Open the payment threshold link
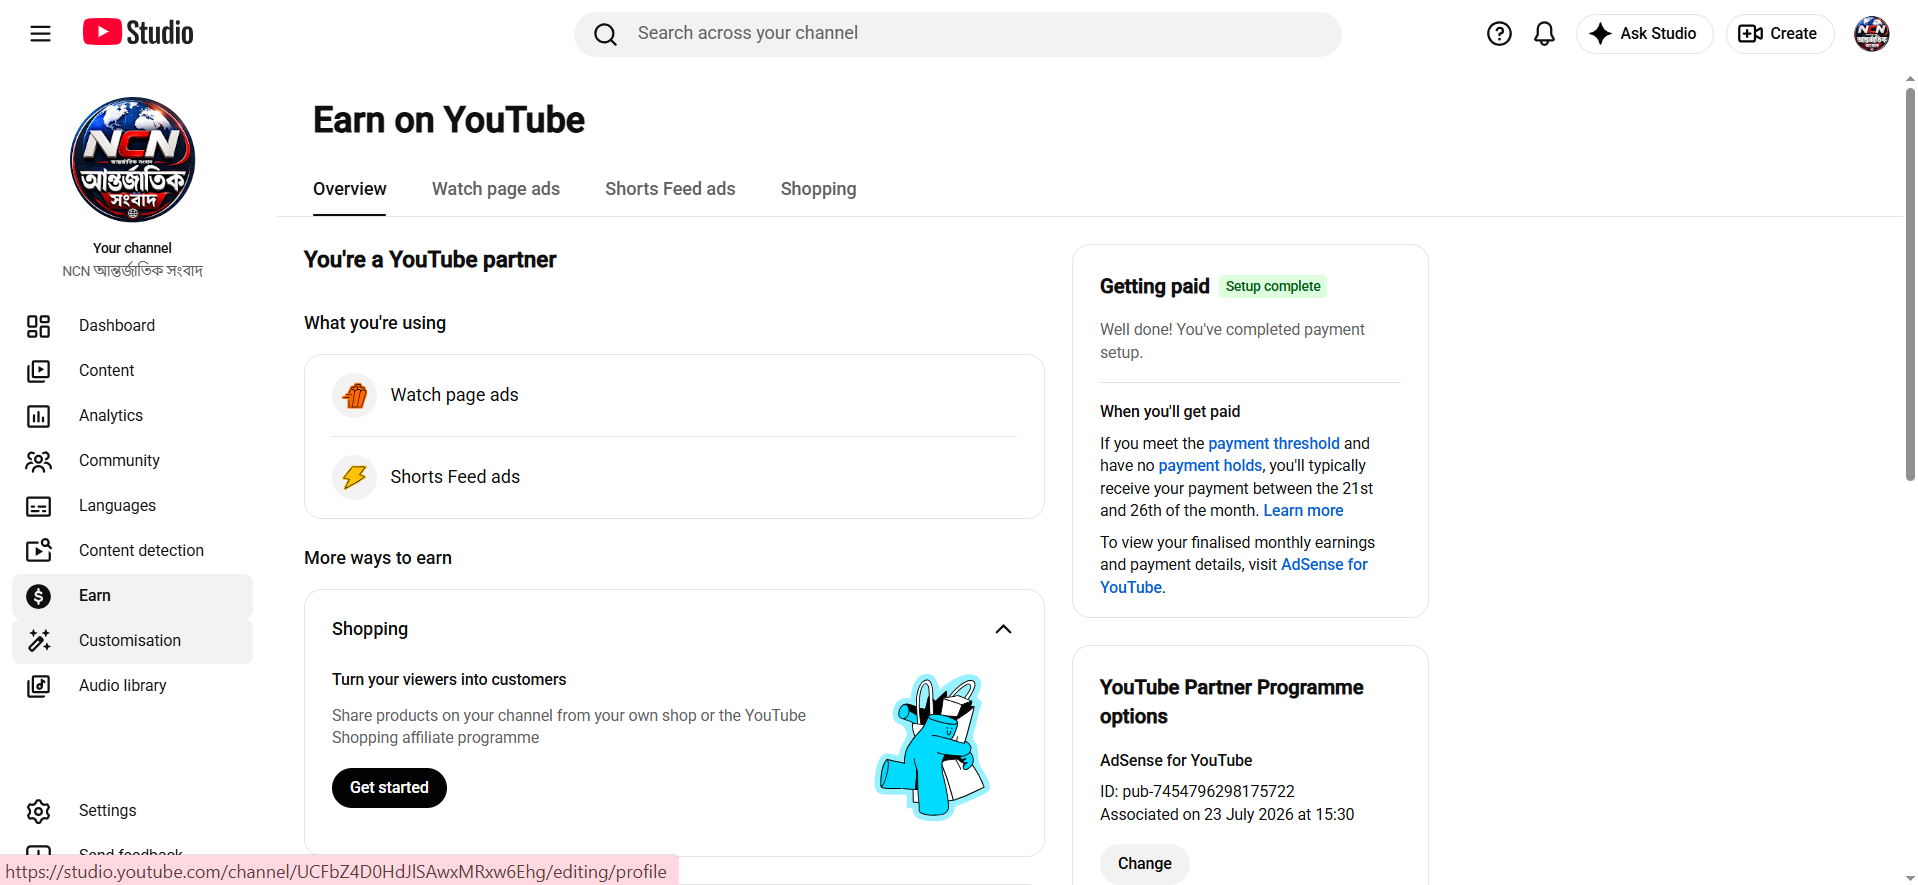Image resolution: width=1918 pixels, height=885 pixels. point(1273,443)
